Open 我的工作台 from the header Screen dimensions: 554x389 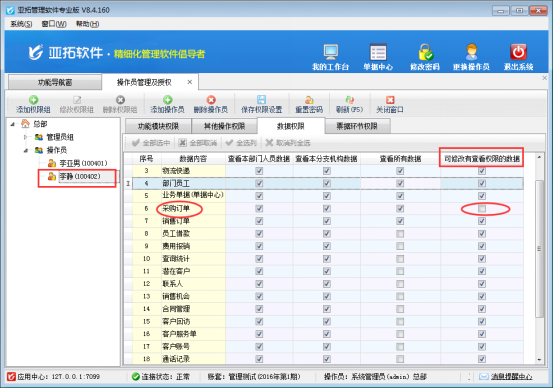point(331,53)
